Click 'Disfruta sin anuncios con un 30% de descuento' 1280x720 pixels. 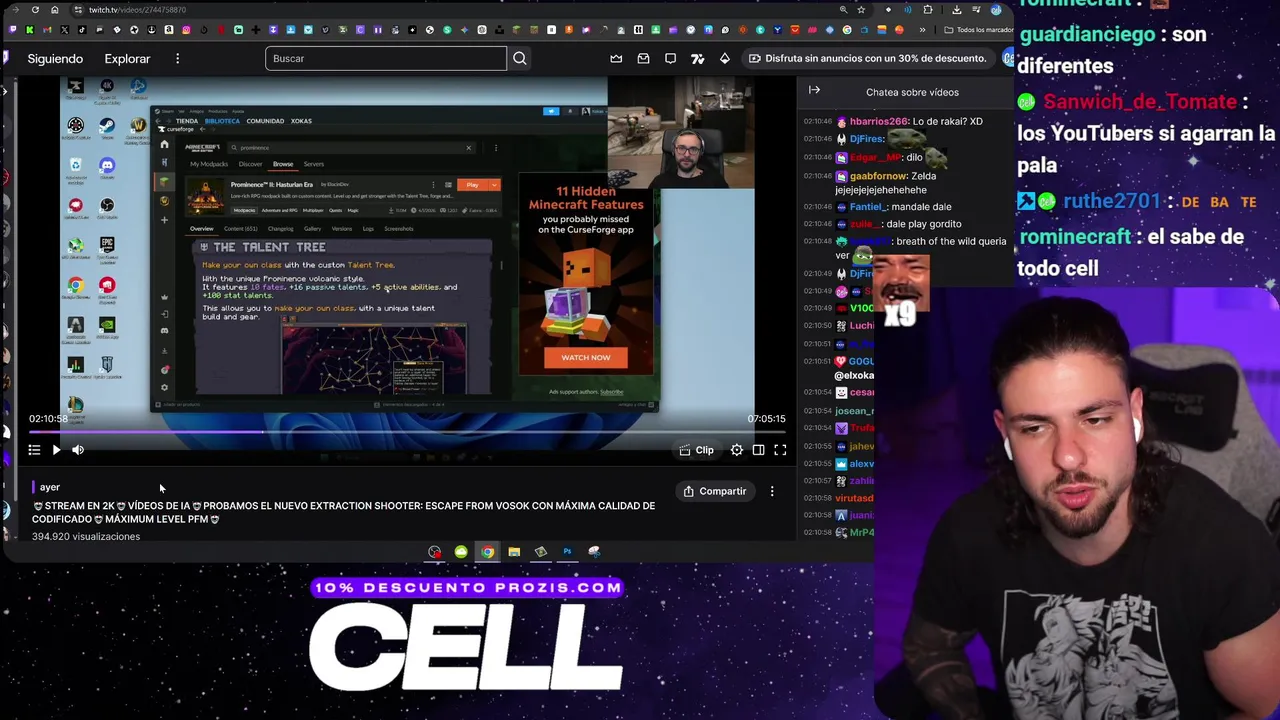(x=866, y=58)
